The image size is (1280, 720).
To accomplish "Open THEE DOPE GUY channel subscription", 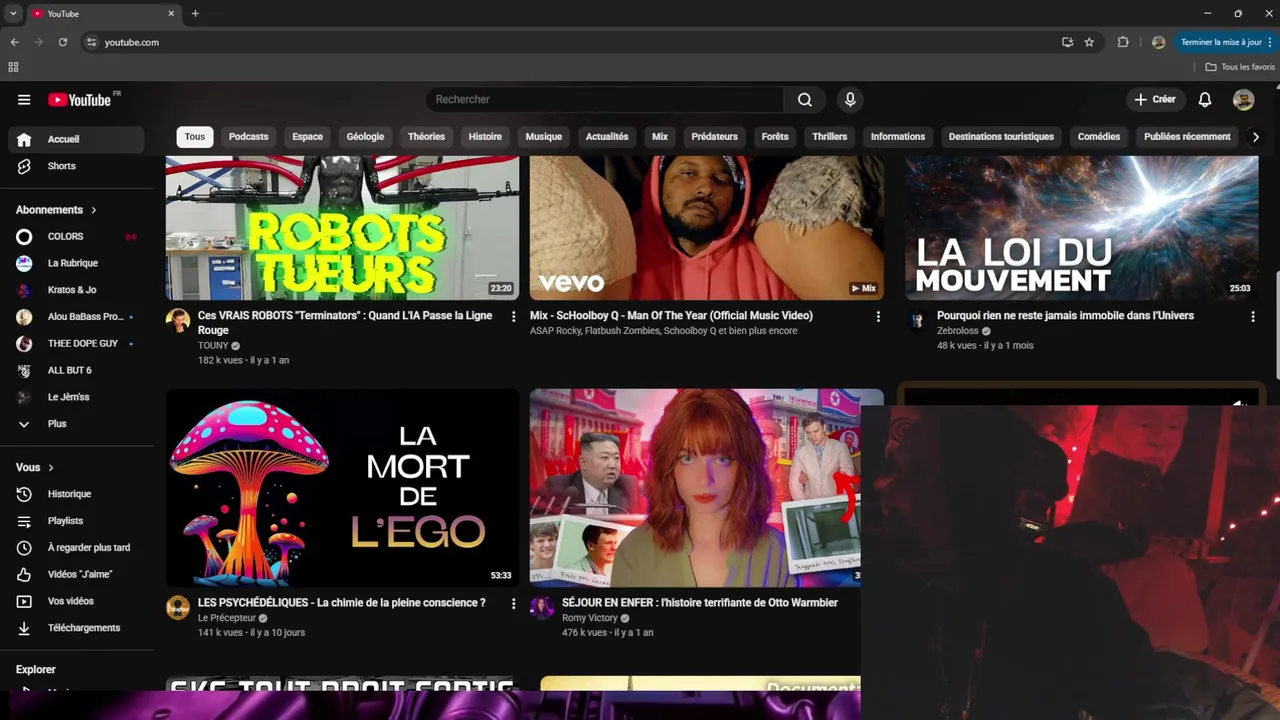I will click(x=75, y=343).
